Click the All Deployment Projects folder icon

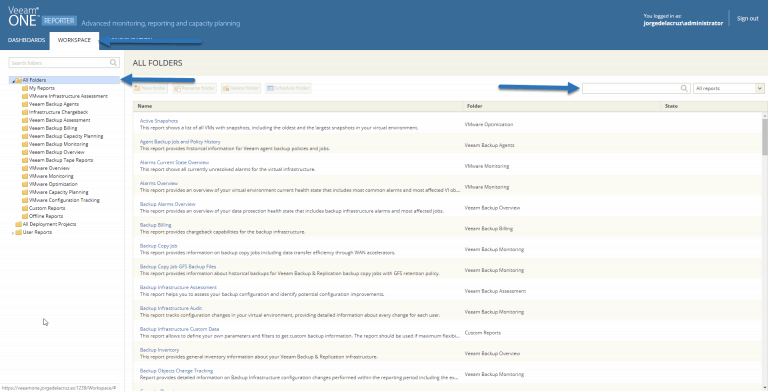(x=18, y=224)
